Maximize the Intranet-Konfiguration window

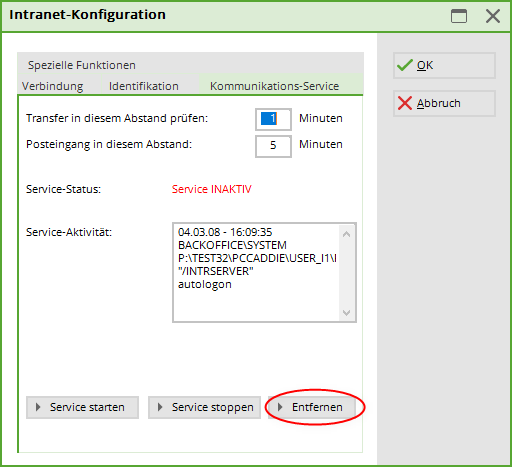(x=459, y=16)
